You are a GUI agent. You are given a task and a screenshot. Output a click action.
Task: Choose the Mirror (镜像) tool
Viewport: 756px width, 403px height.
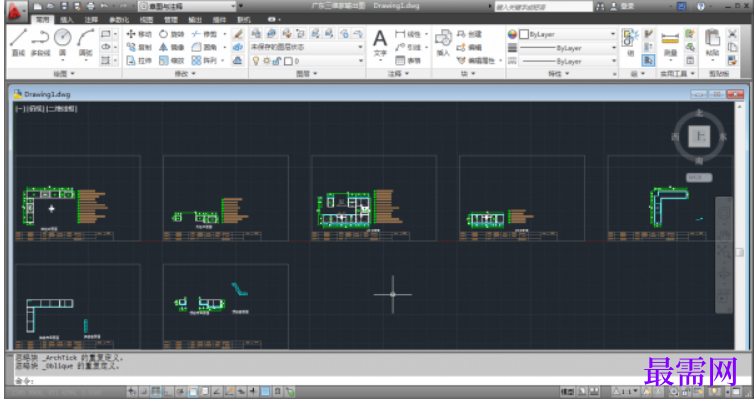tap(172, 47)
